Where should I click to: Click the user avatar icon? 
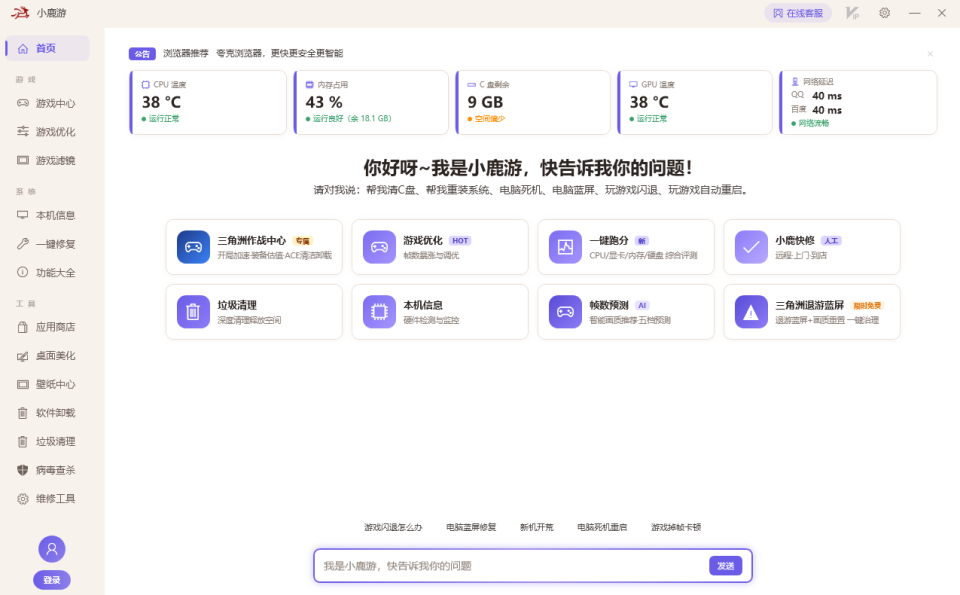click(52, 549)
